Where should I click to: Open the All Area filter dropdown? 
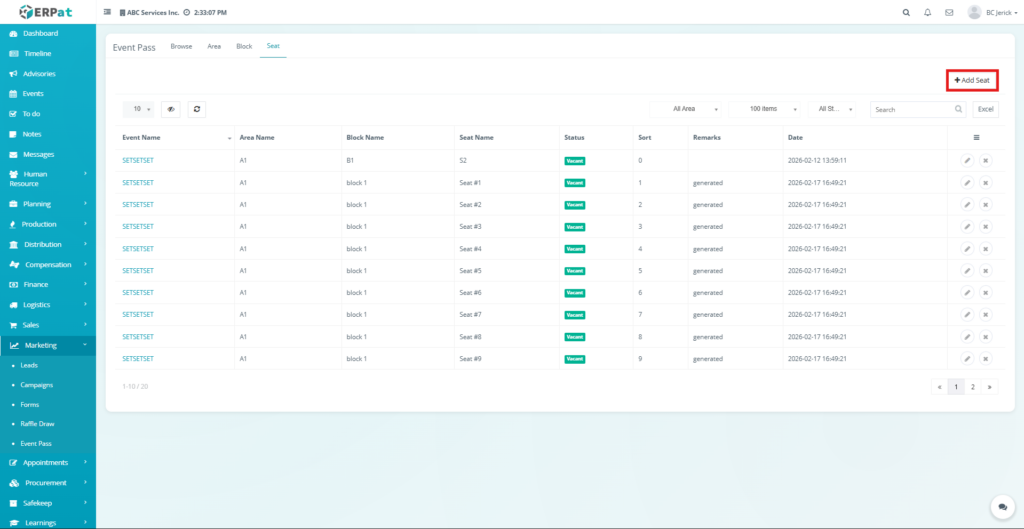[x=686, y=109]
